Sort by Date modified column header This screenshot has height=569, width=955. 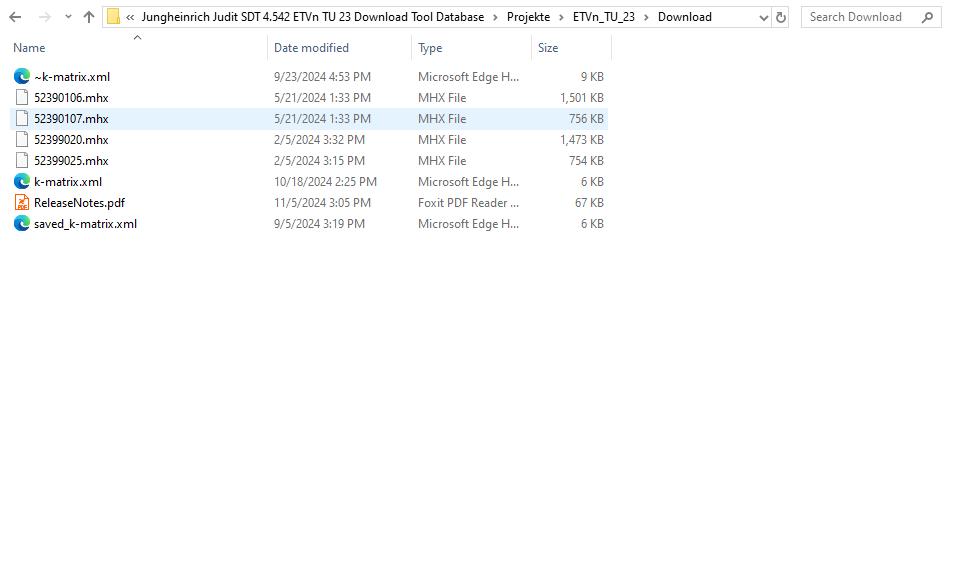point(311,48)
